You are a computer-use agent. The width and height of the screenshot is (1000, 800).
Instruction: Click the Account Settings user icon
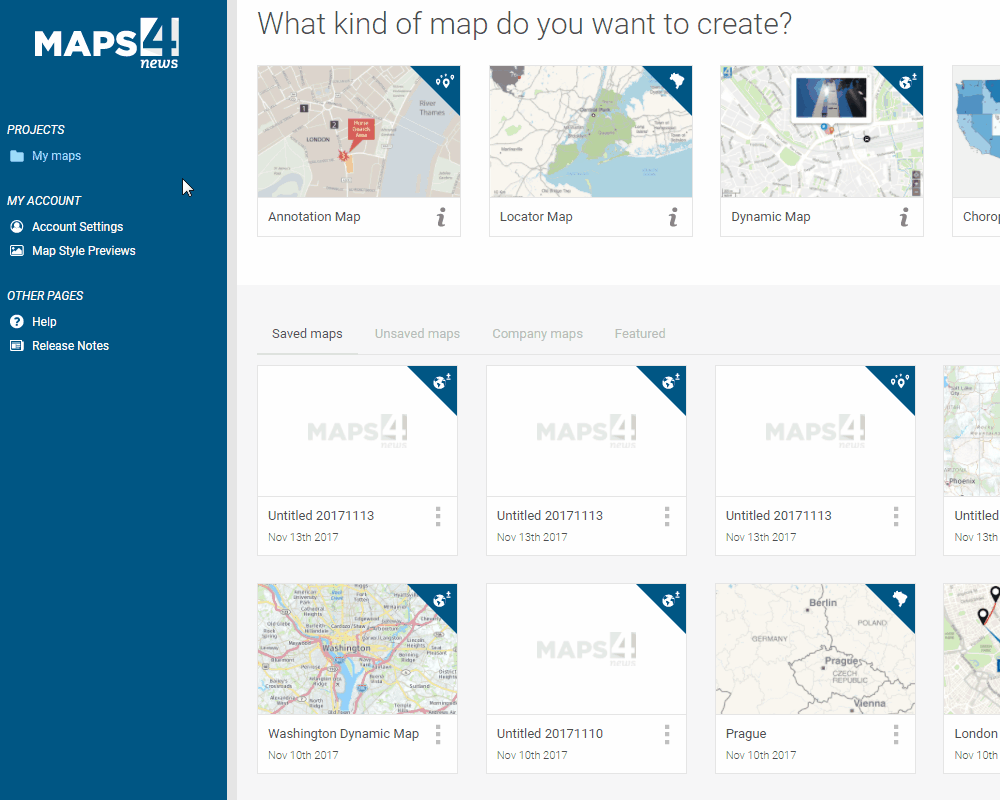pyautogui.click(x=17, y=226)
